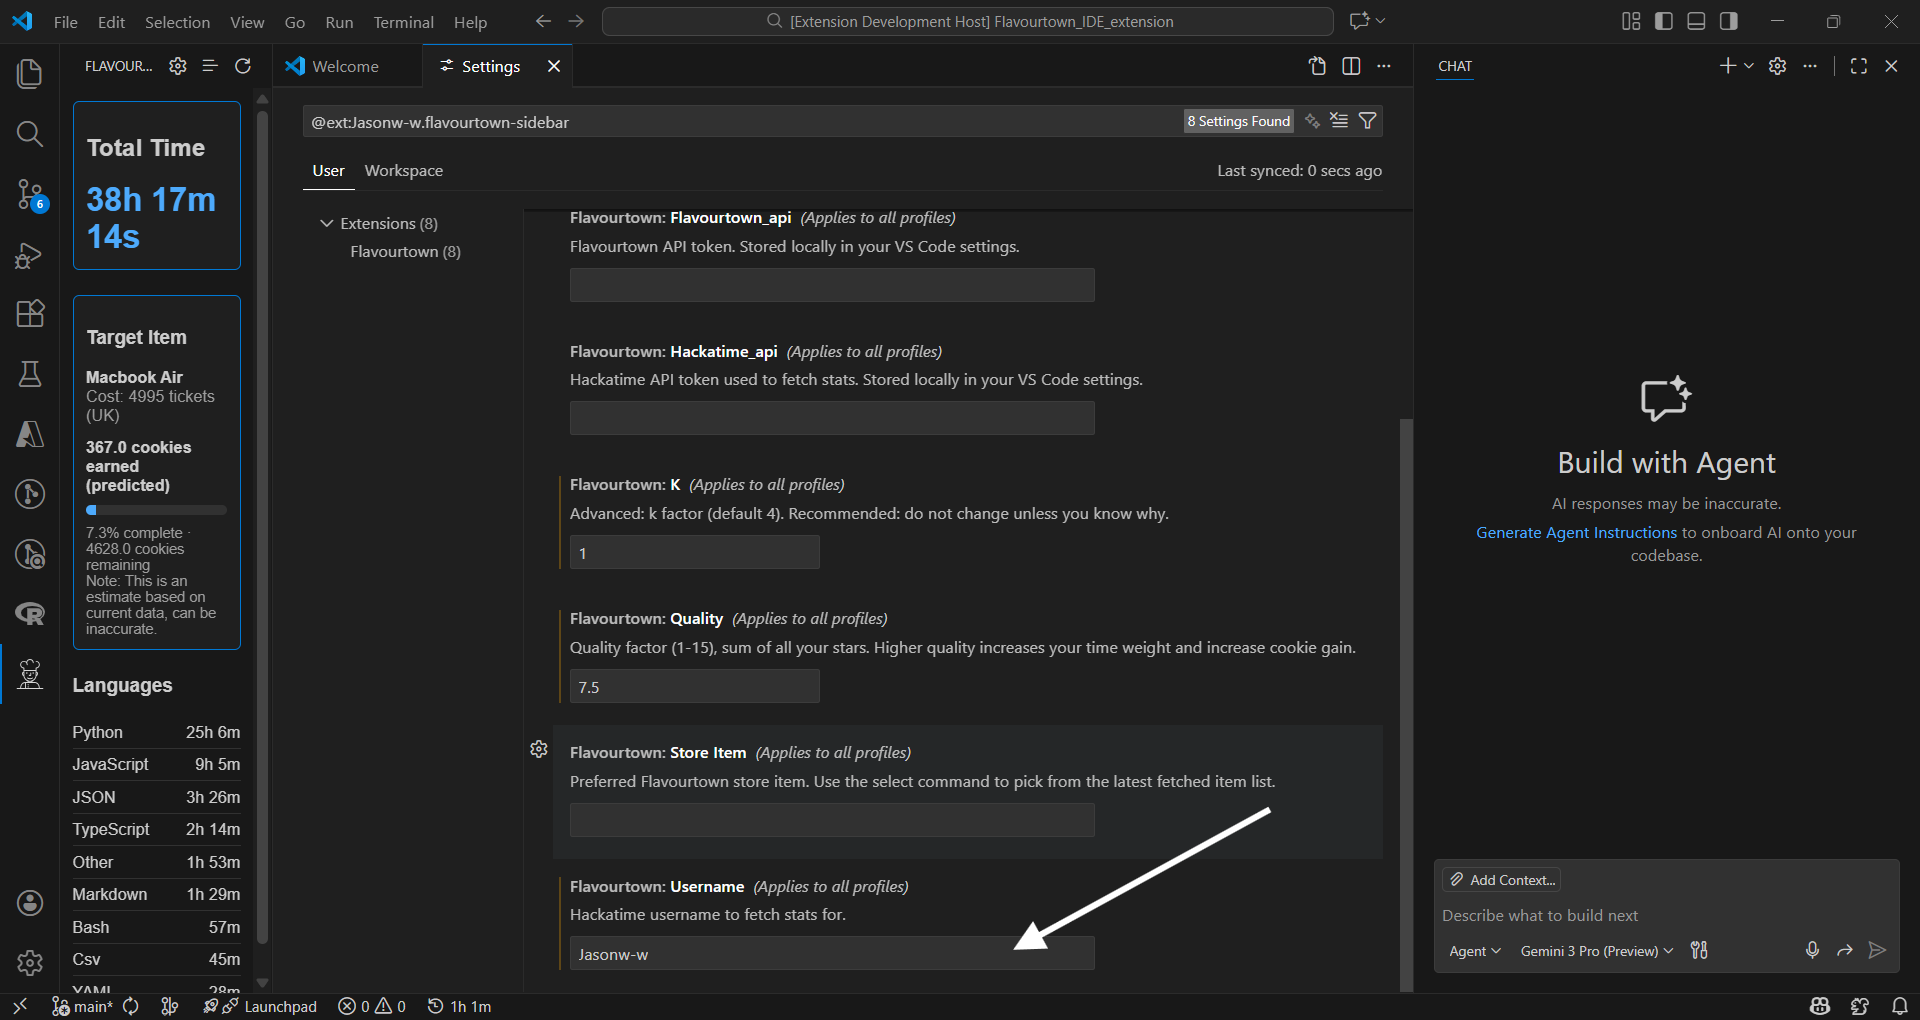Click main* branch in status bar
This screenshot has height=1020, width=1920.
83,1006
